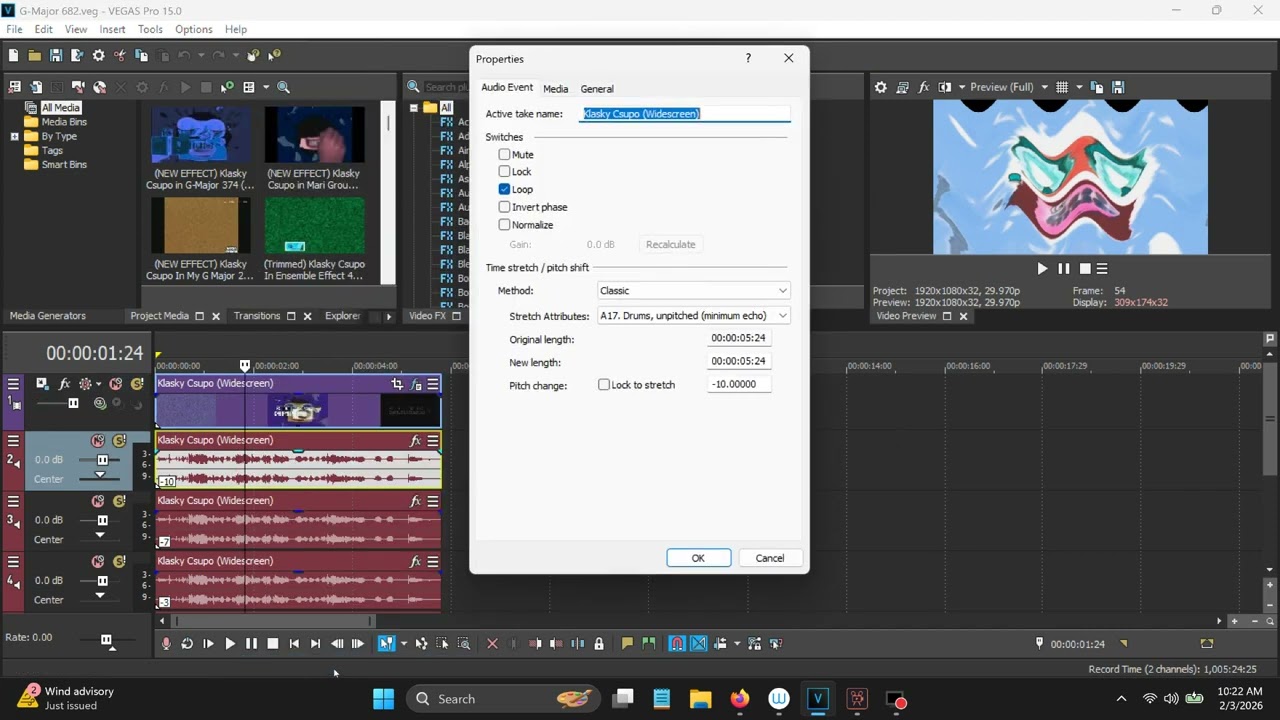Switch to the General tab in Properties
1280x720 pixels.
[597, 89]
